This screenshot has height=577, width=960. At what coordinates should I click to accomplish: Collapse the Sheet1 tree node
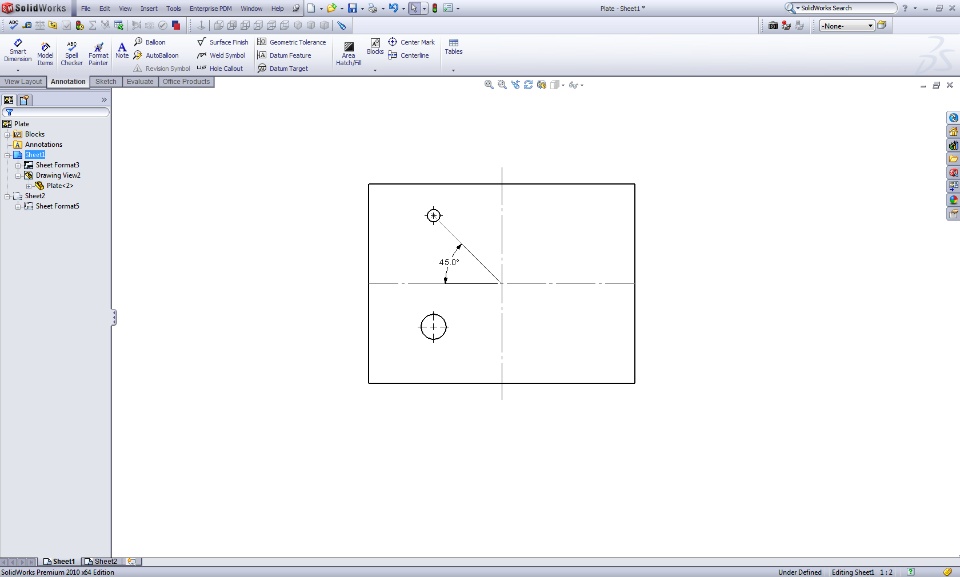[7, 156]
